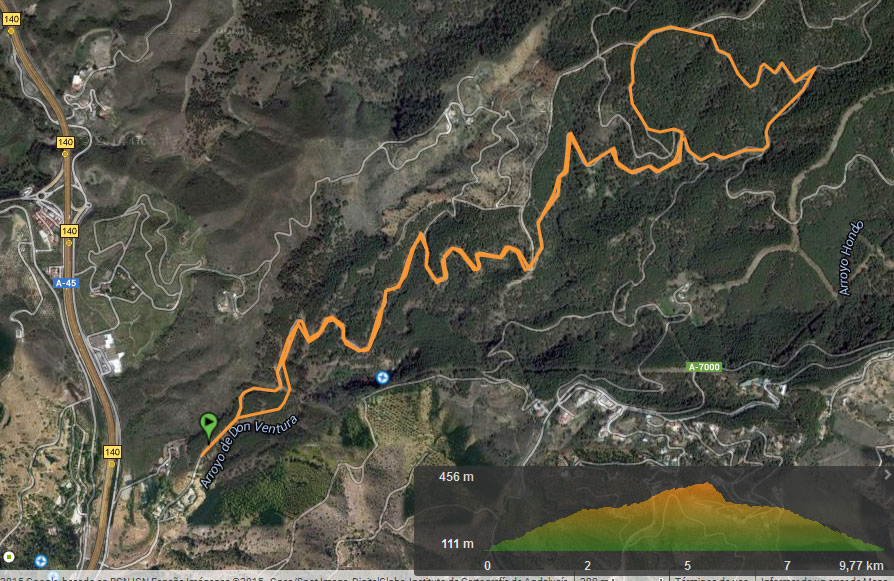
Task: Click the Arroyo de Don Ventura label
Action: coord(249,451)
